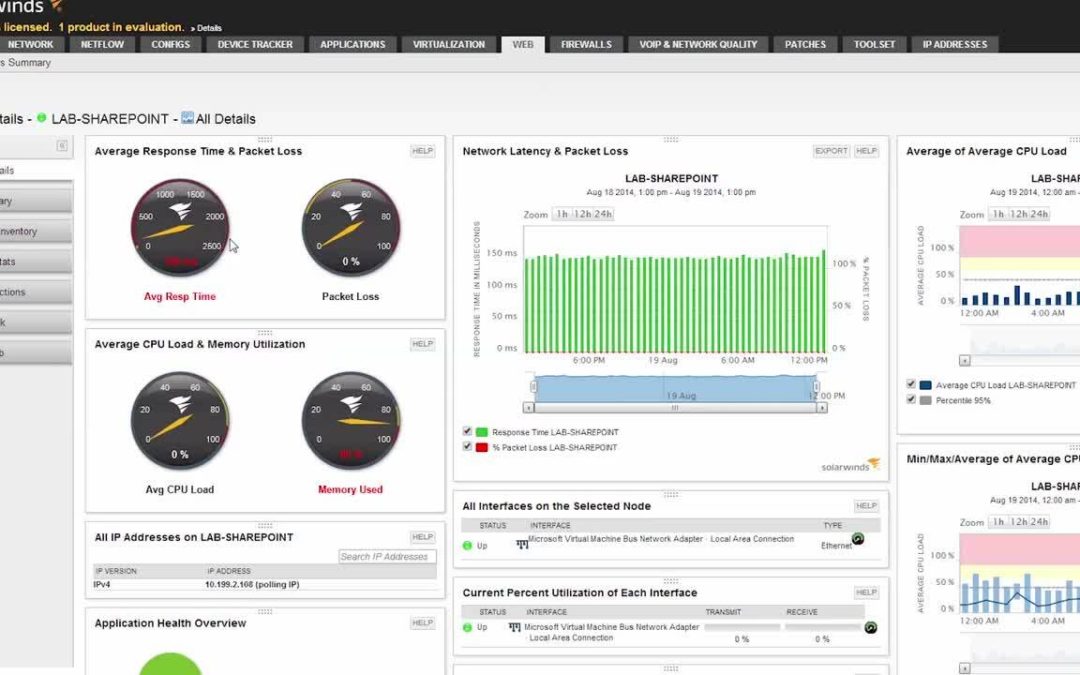1080x675 pixels.
Task: Click green Up status icon in Percent Utilization
Action: click(468, 627)
